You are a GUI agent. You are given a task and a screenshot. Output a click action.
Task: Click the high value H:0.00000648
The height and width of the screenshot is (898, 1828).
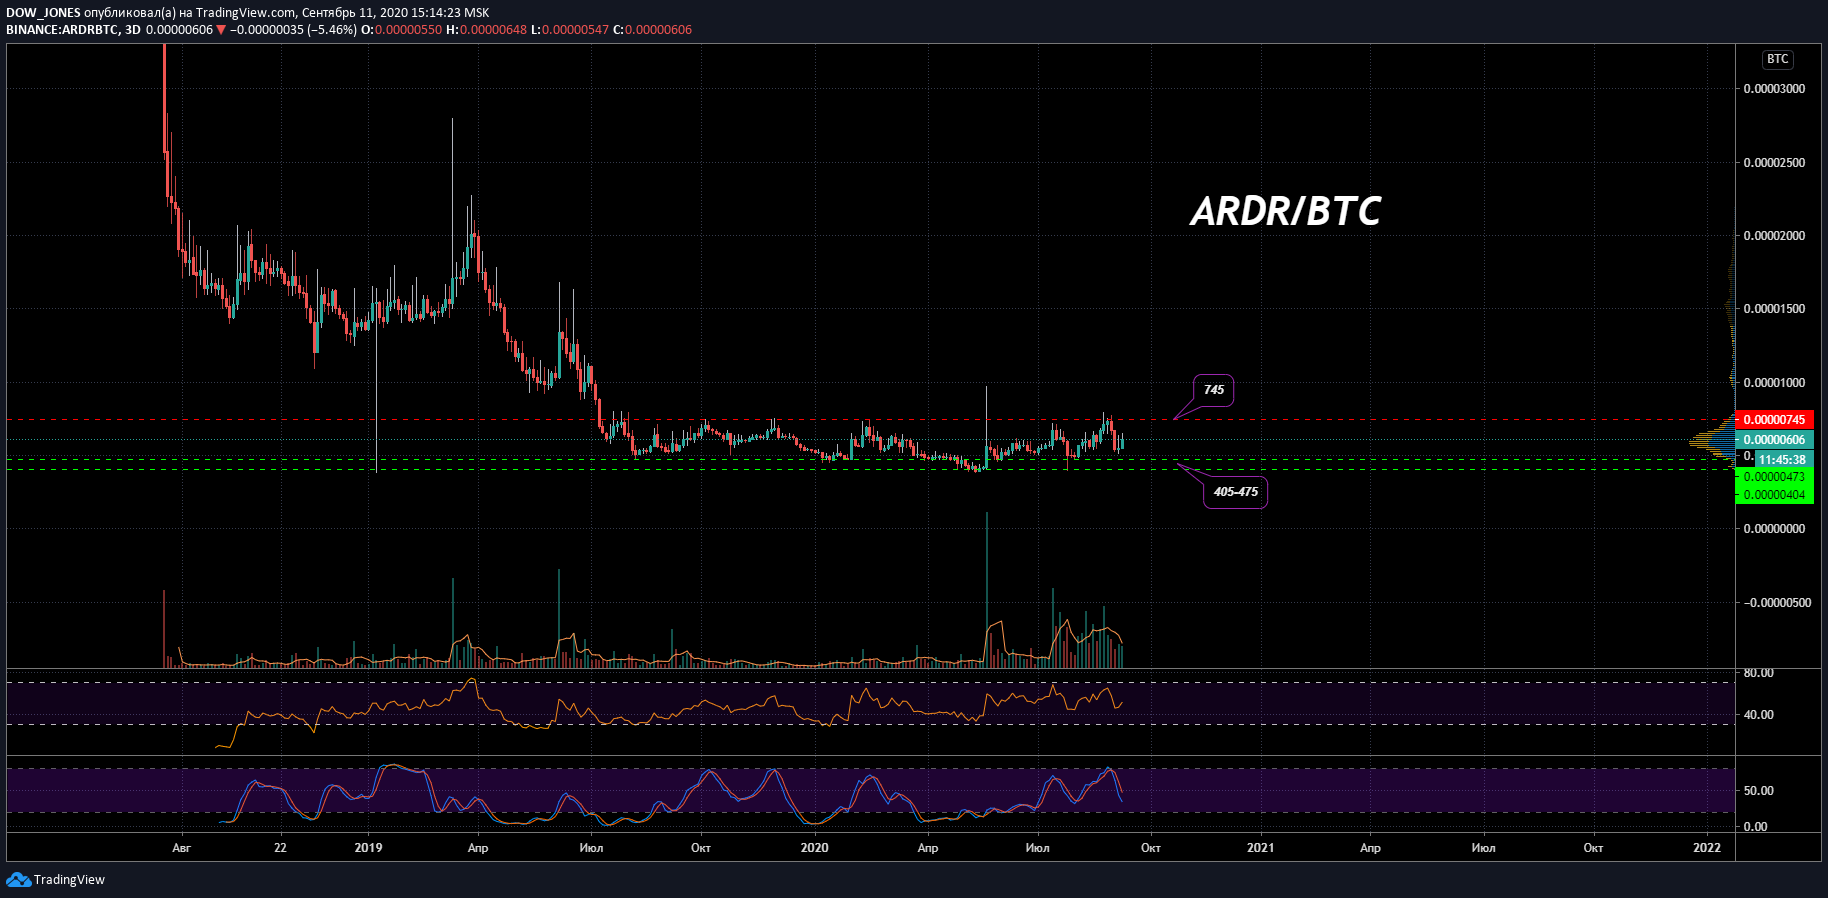pyautogui.click(x=486, y=30)
